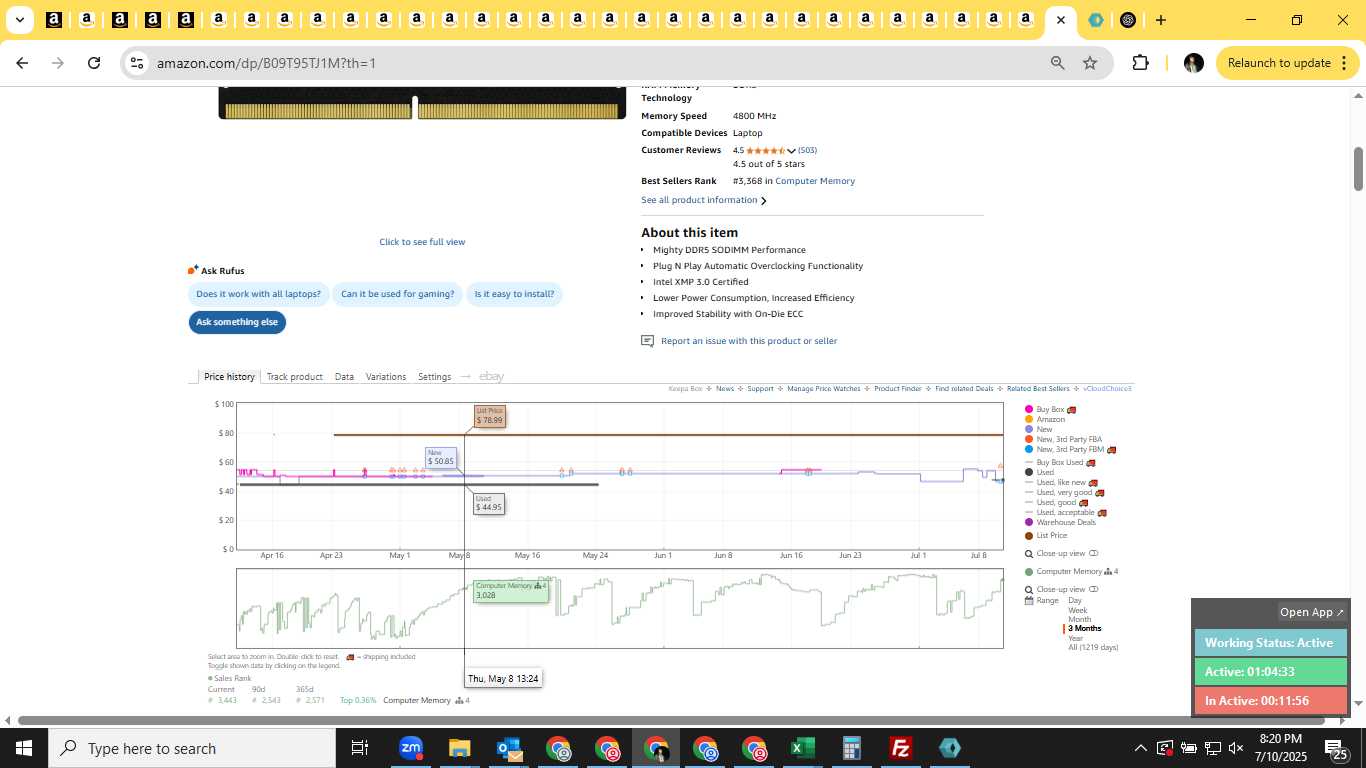
Task: Click the page vertical scrollbar thumb
Action: (x=1358, y=169)
